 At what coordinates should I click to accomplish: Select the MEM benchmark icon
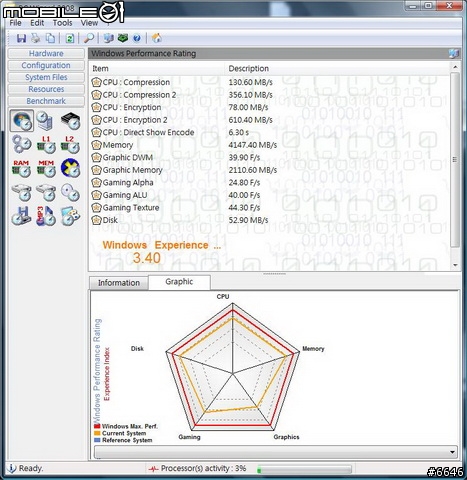tap(46, 168)
